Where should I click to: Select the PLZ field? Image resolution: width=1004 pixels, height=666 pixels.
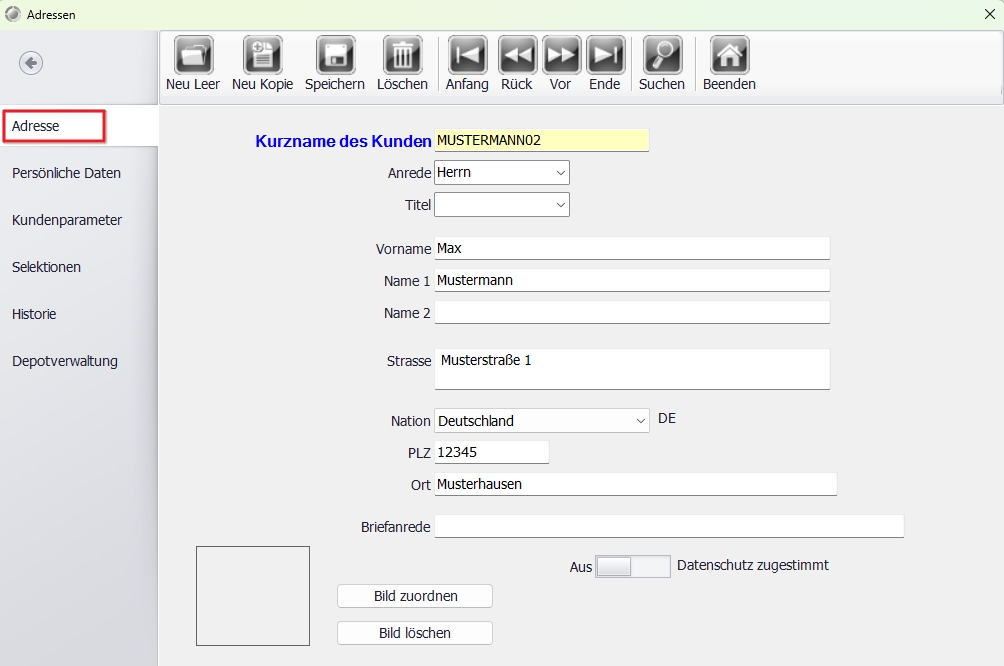(x=492, y=452)
